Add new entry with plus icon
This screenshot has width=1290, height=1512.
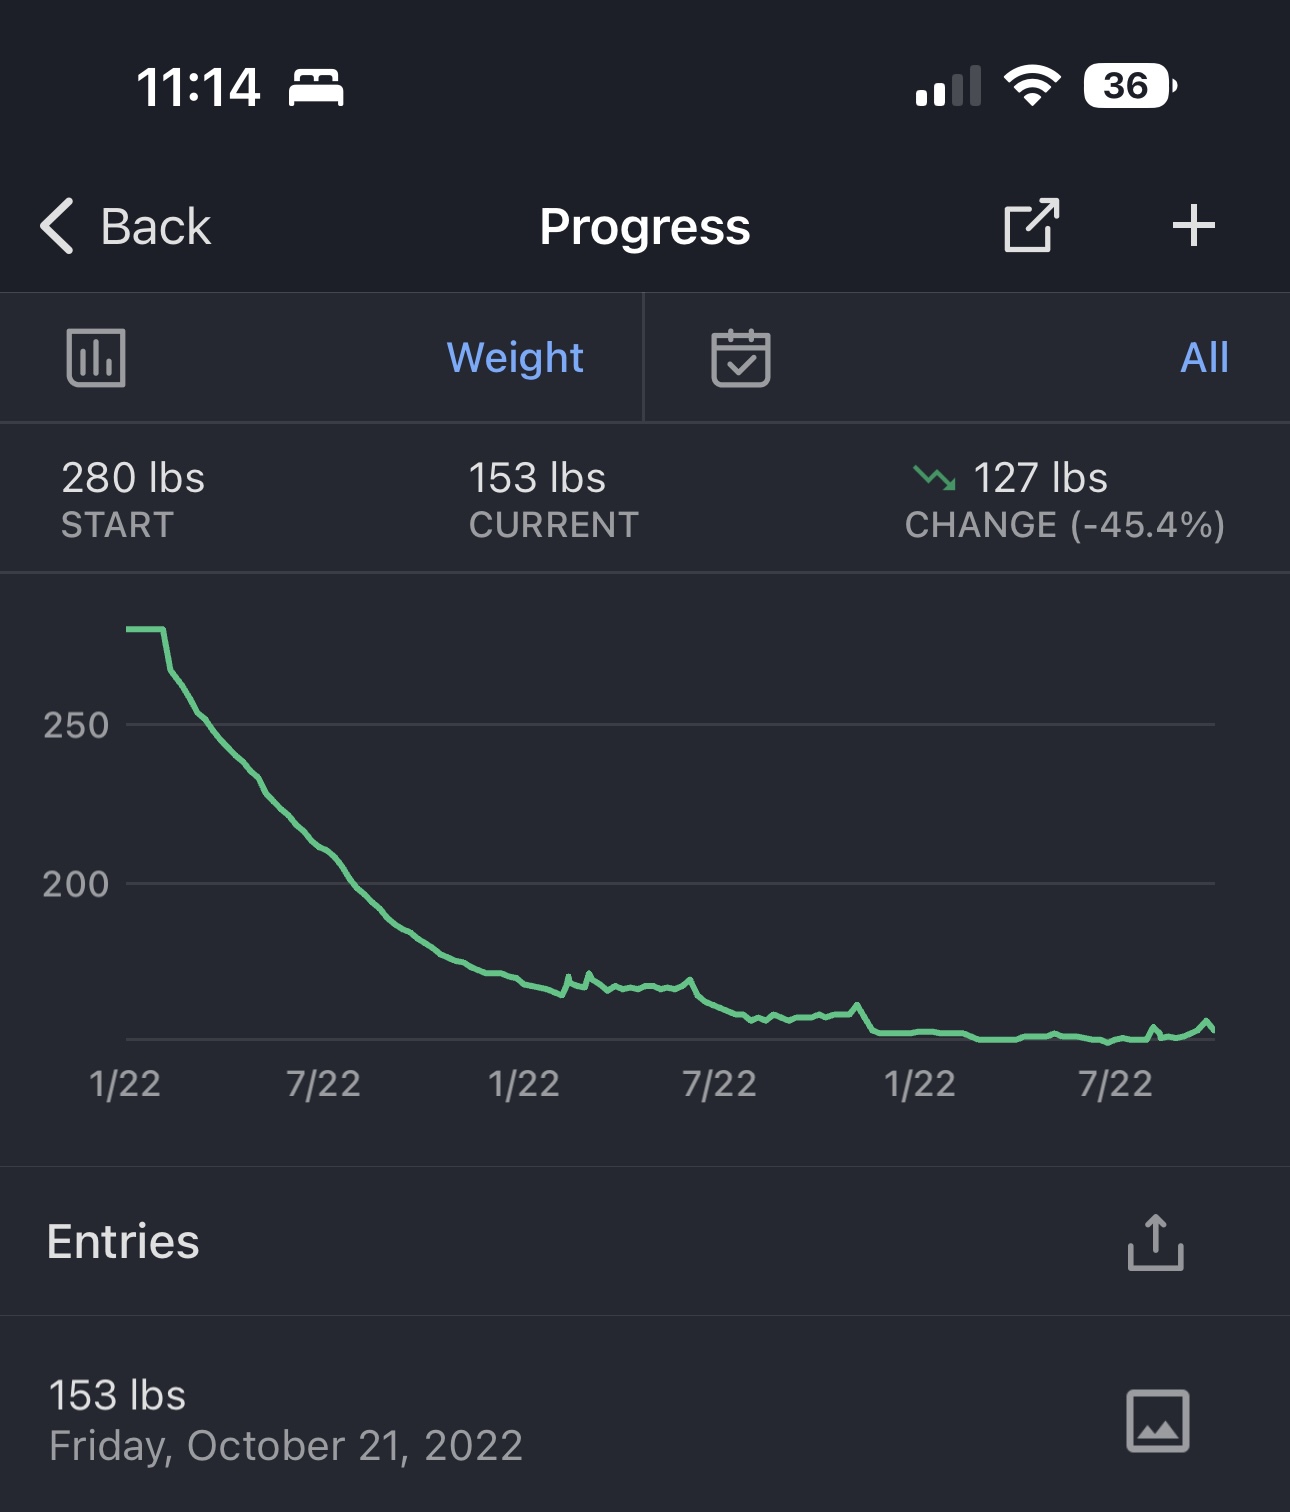pos(1193,226)
